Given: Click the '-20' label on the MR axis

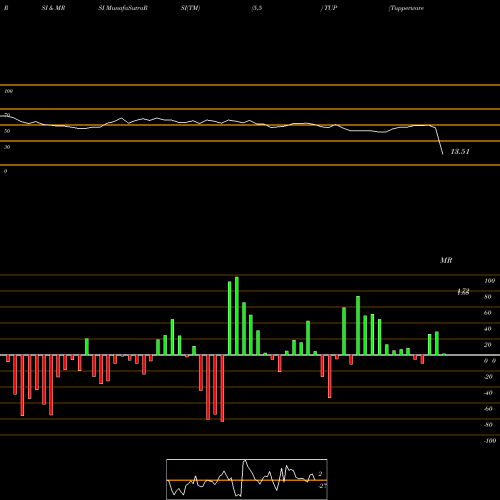Looking at the screenshot, I should click(x=488, y=377).
